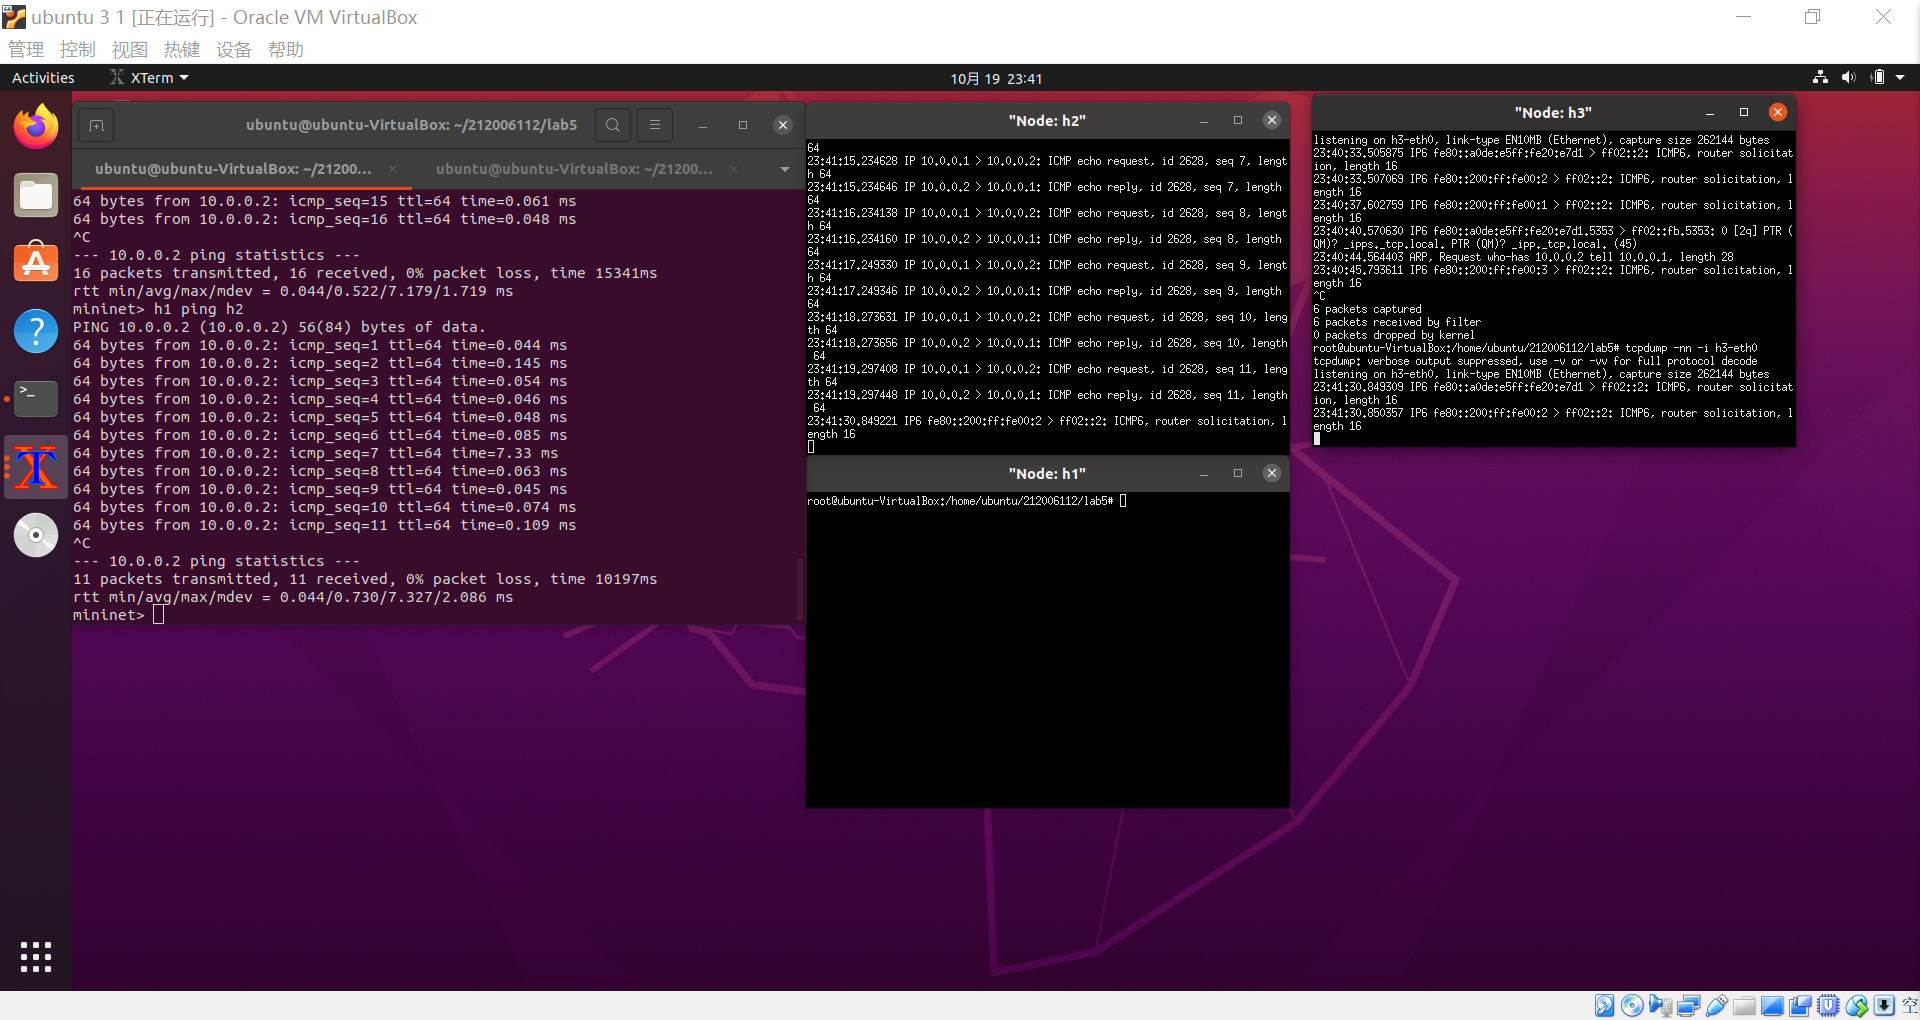The image size is (1920, 1020).
Task: Maximize the Node: h1 xterm window
Action: coord(1238,473)
